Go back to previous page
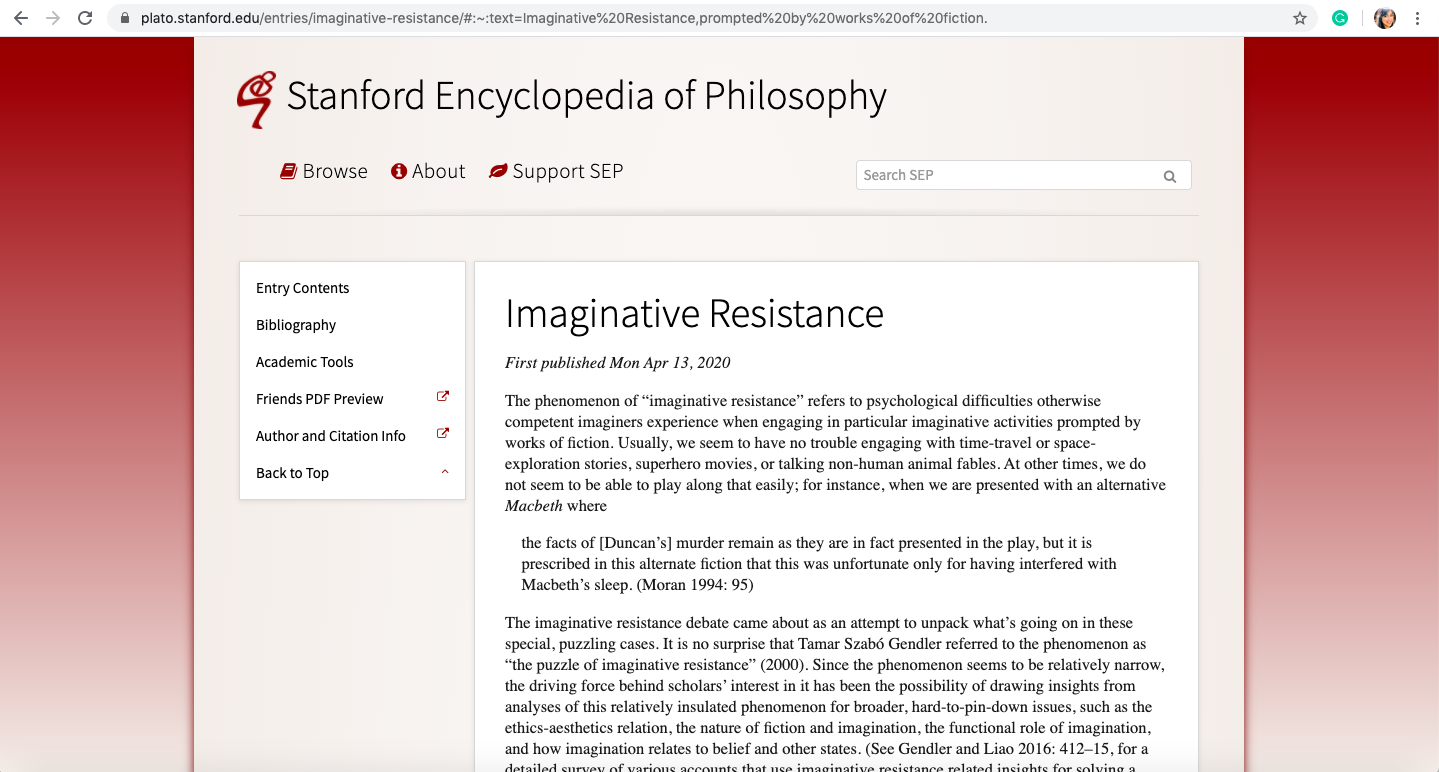The image size is (1439, 772). 21,18
